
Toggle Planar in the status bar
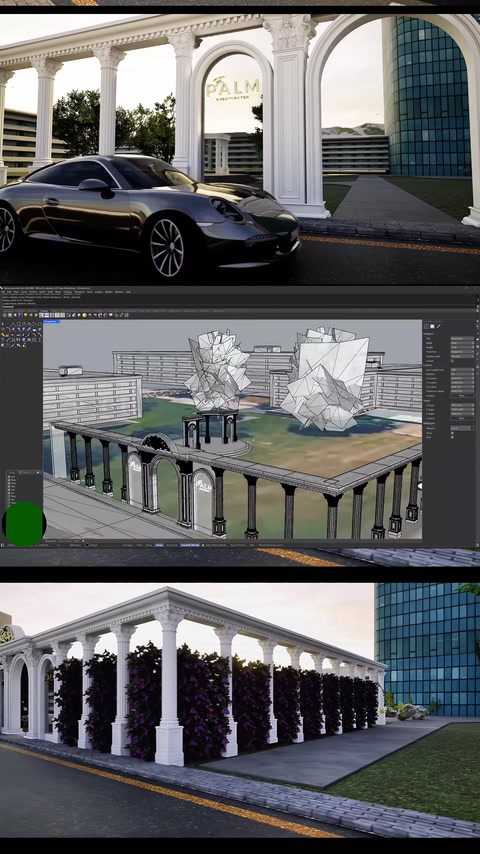[x=149, y=545]
